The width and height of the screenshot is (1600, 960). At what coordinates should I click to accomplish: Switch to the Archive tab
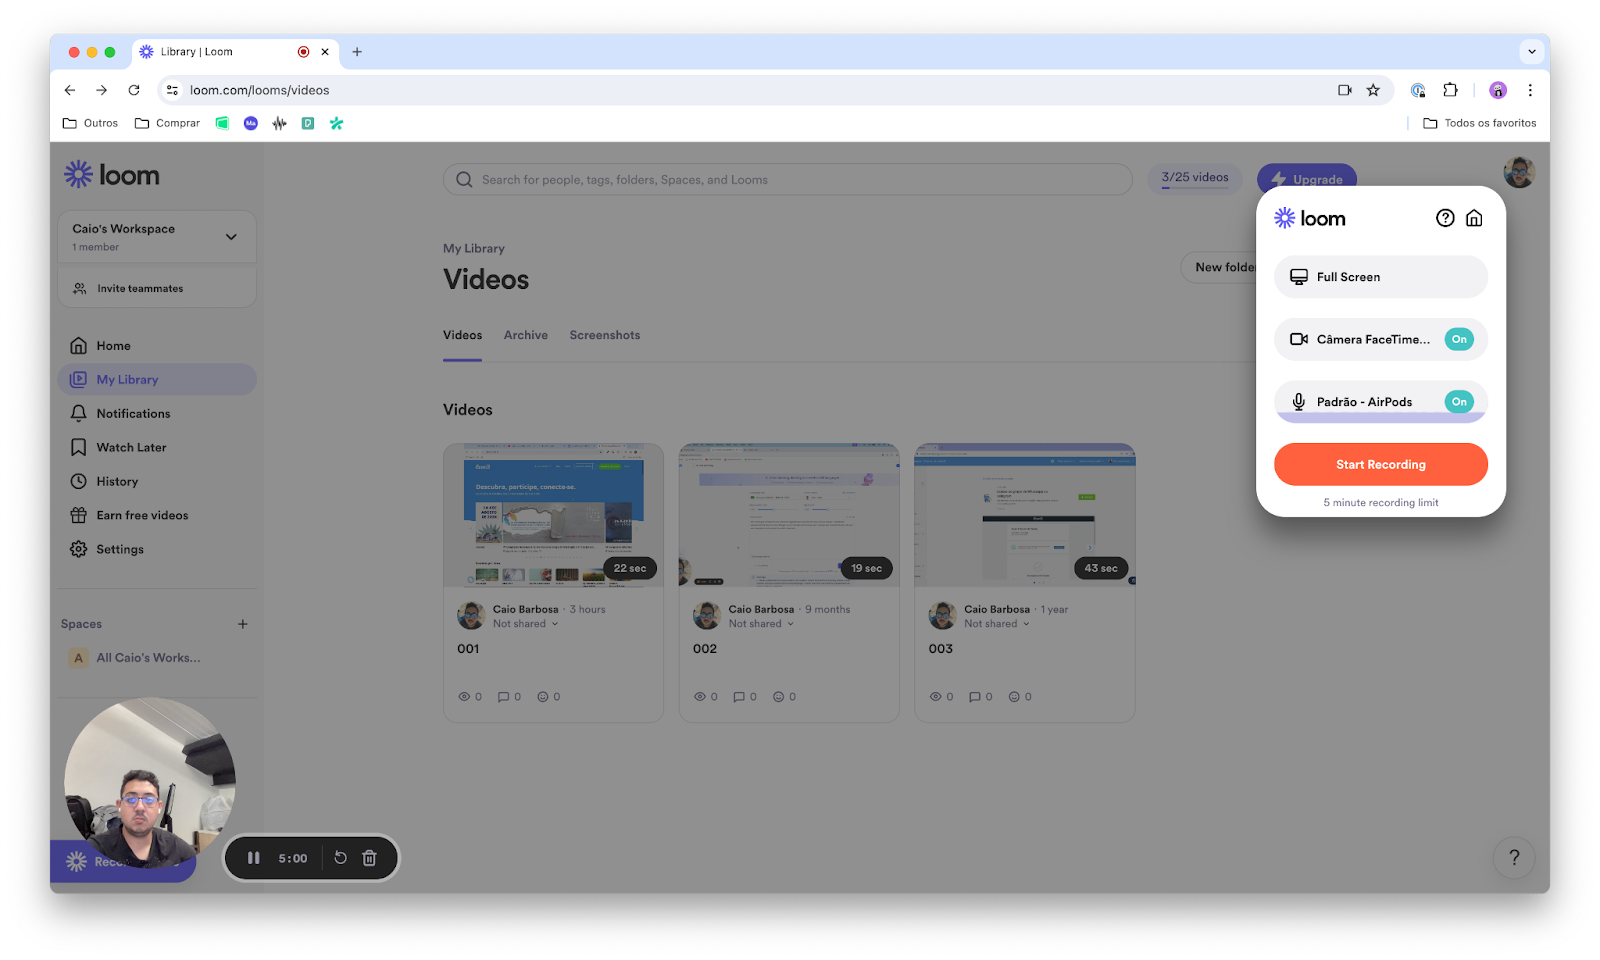point(526,335)
